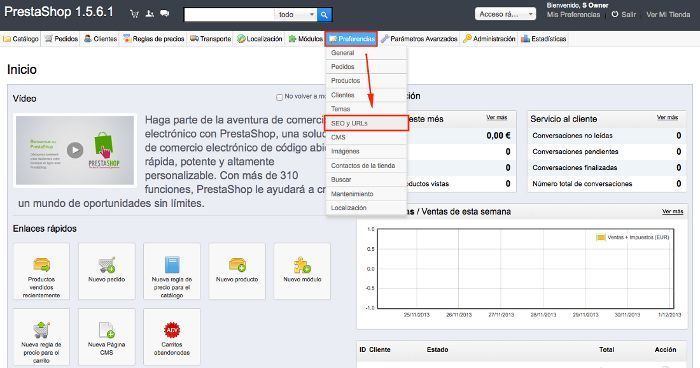Click the customers icon in header
The width and height of the screenshot is (700, 368).
150,14
